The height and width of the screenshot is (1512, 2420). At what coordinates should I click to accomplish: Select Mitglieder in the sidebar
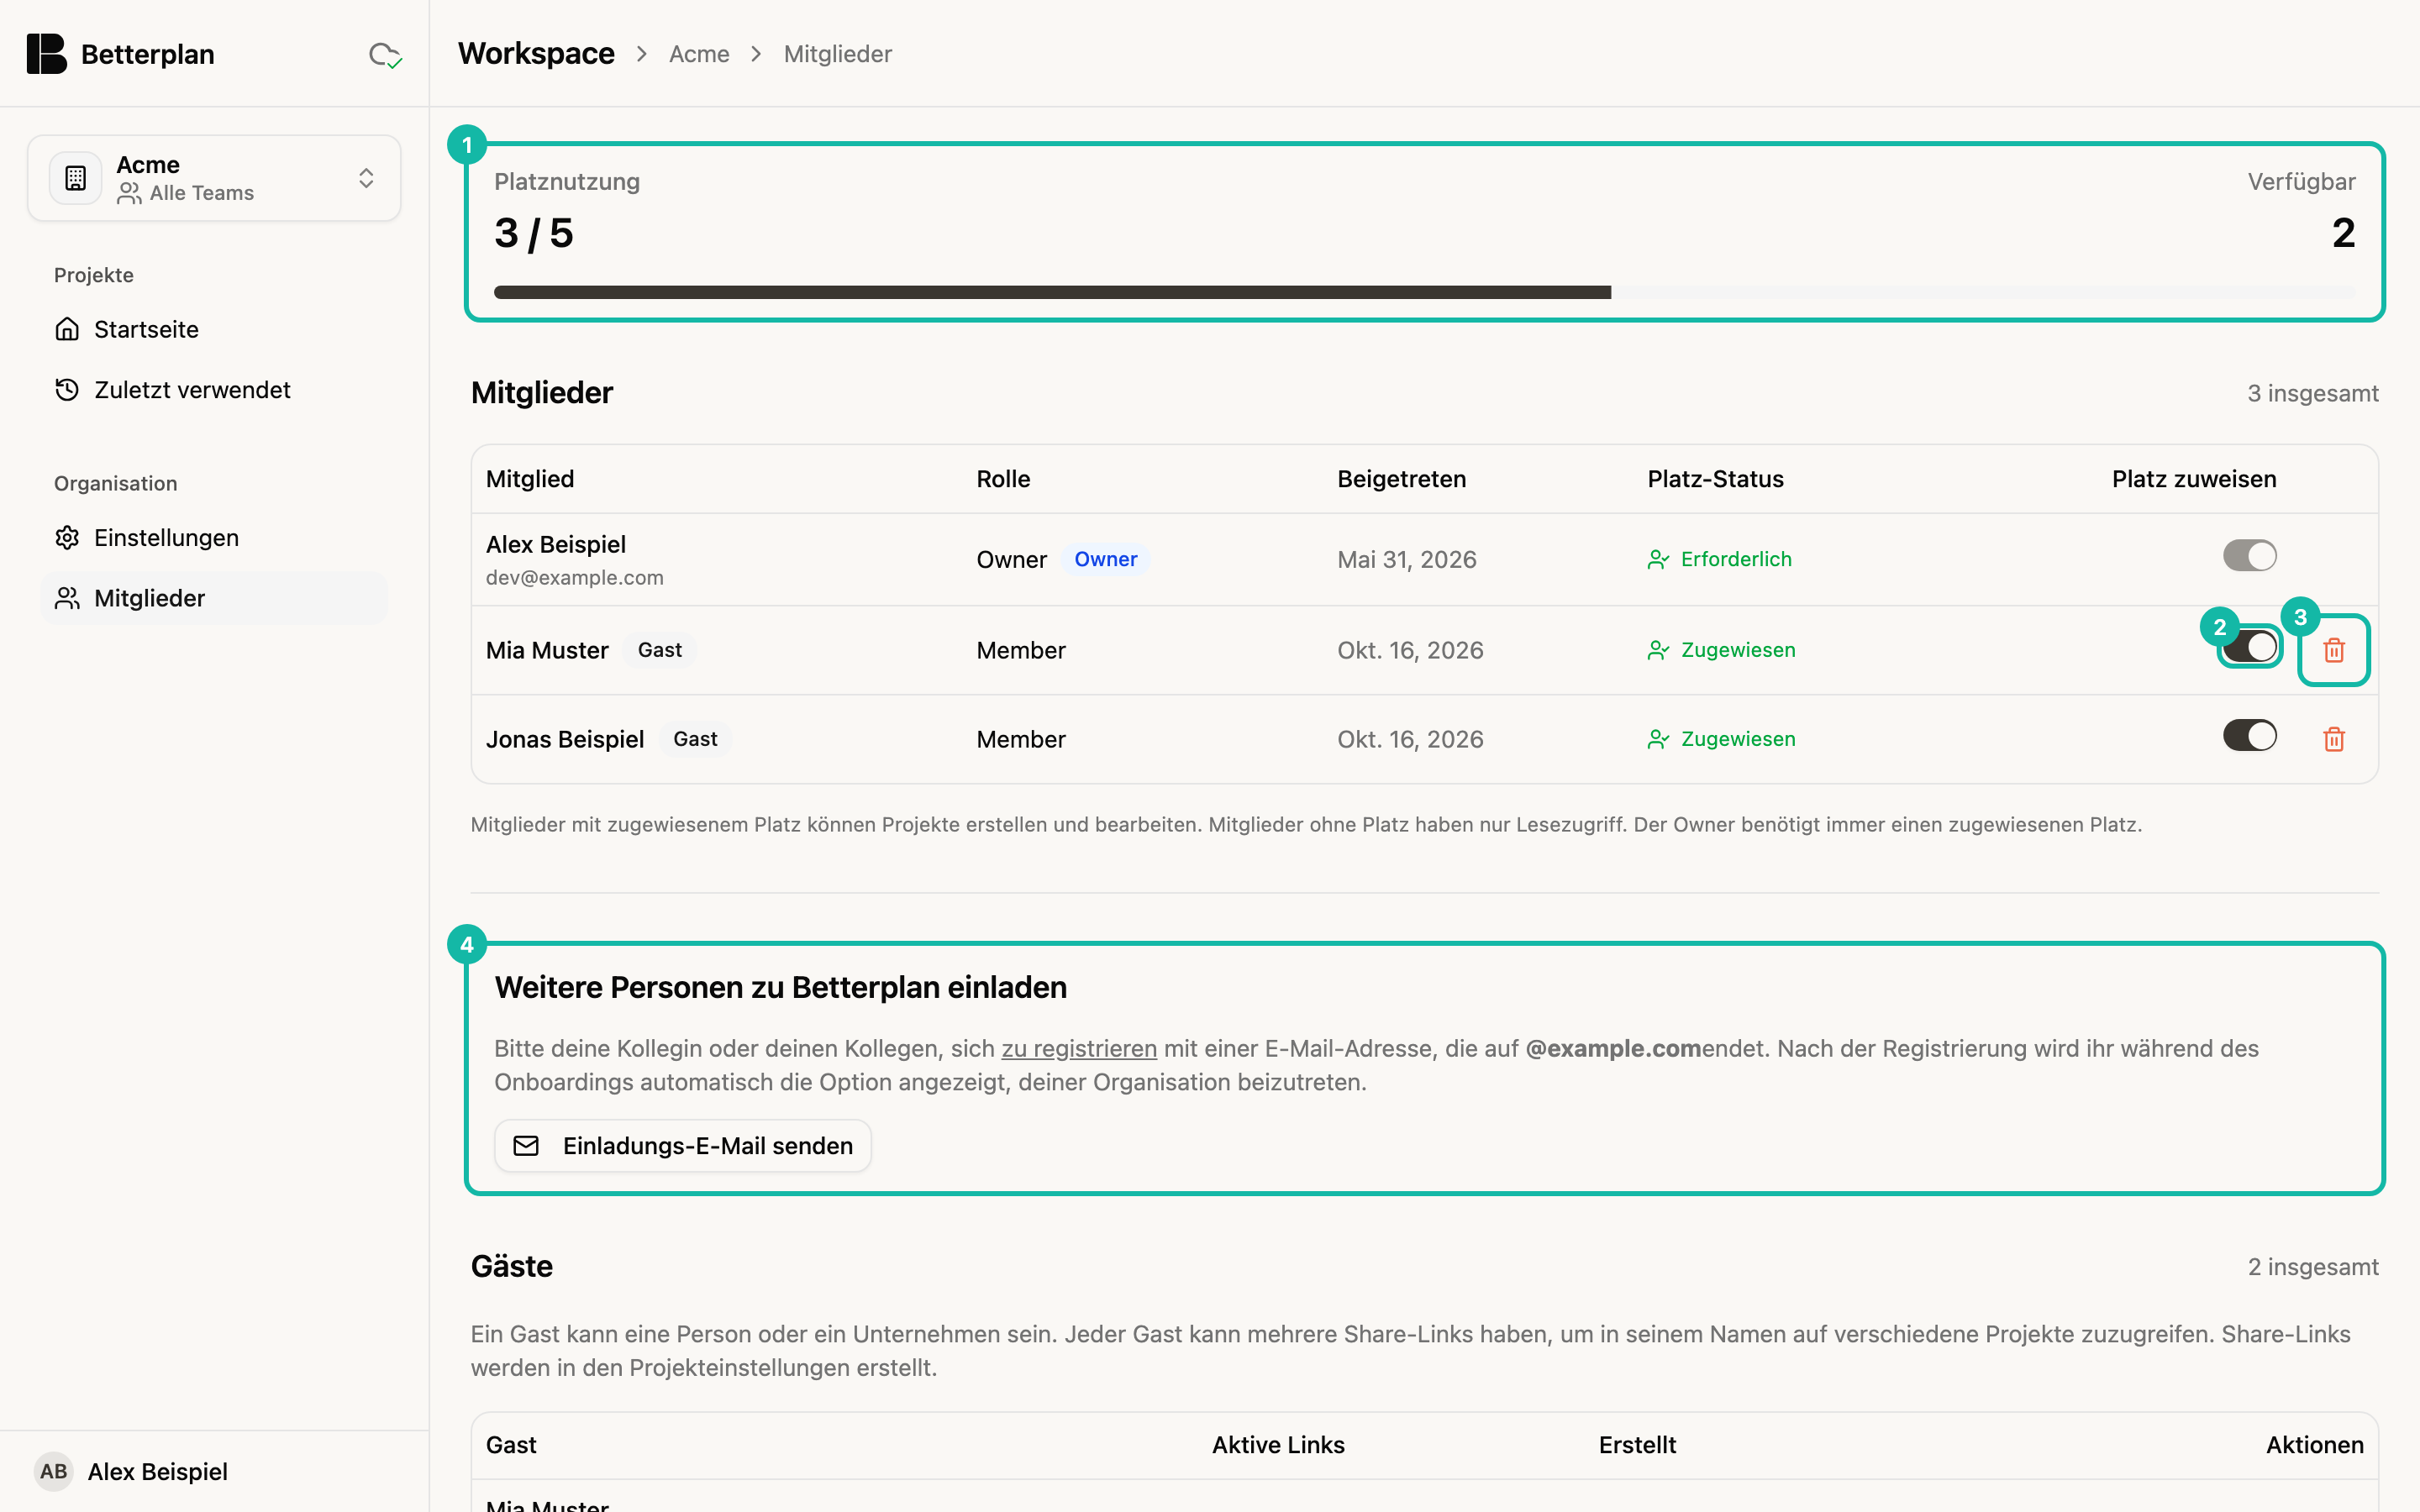(x=214, y=598)
